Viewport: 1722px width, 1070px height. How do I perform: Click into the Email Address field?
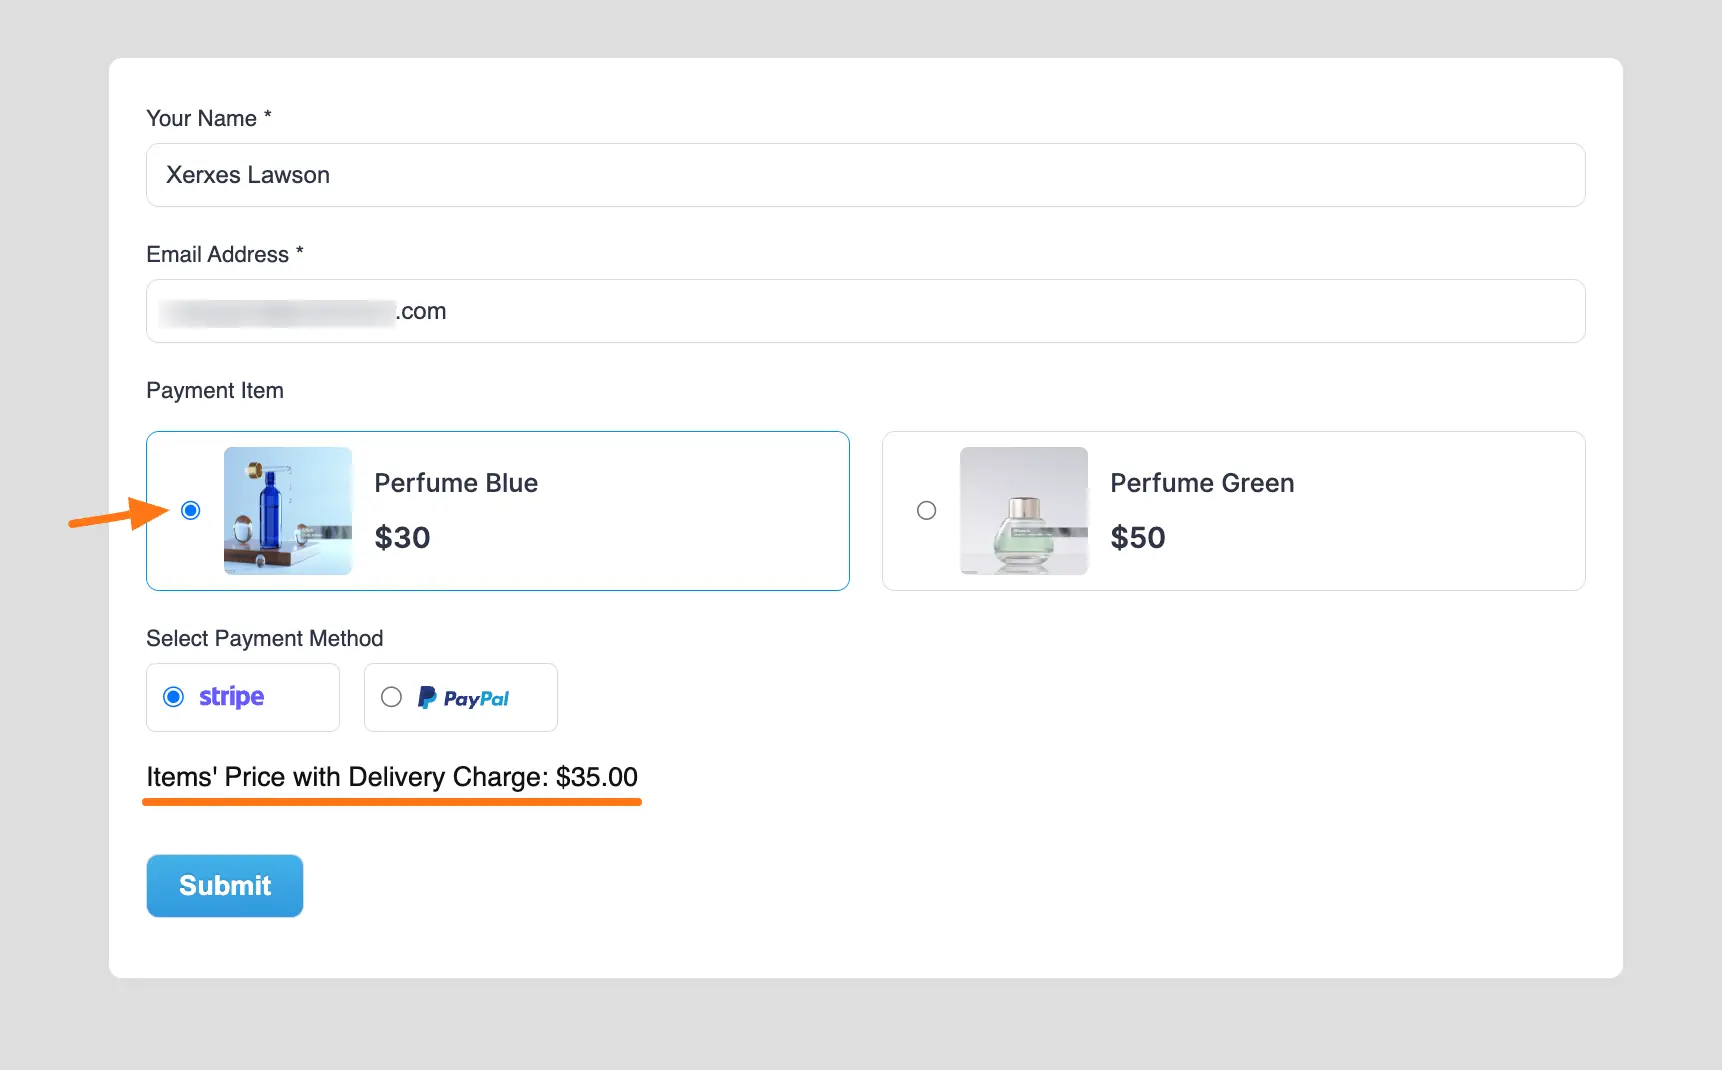tap(865, 311)
